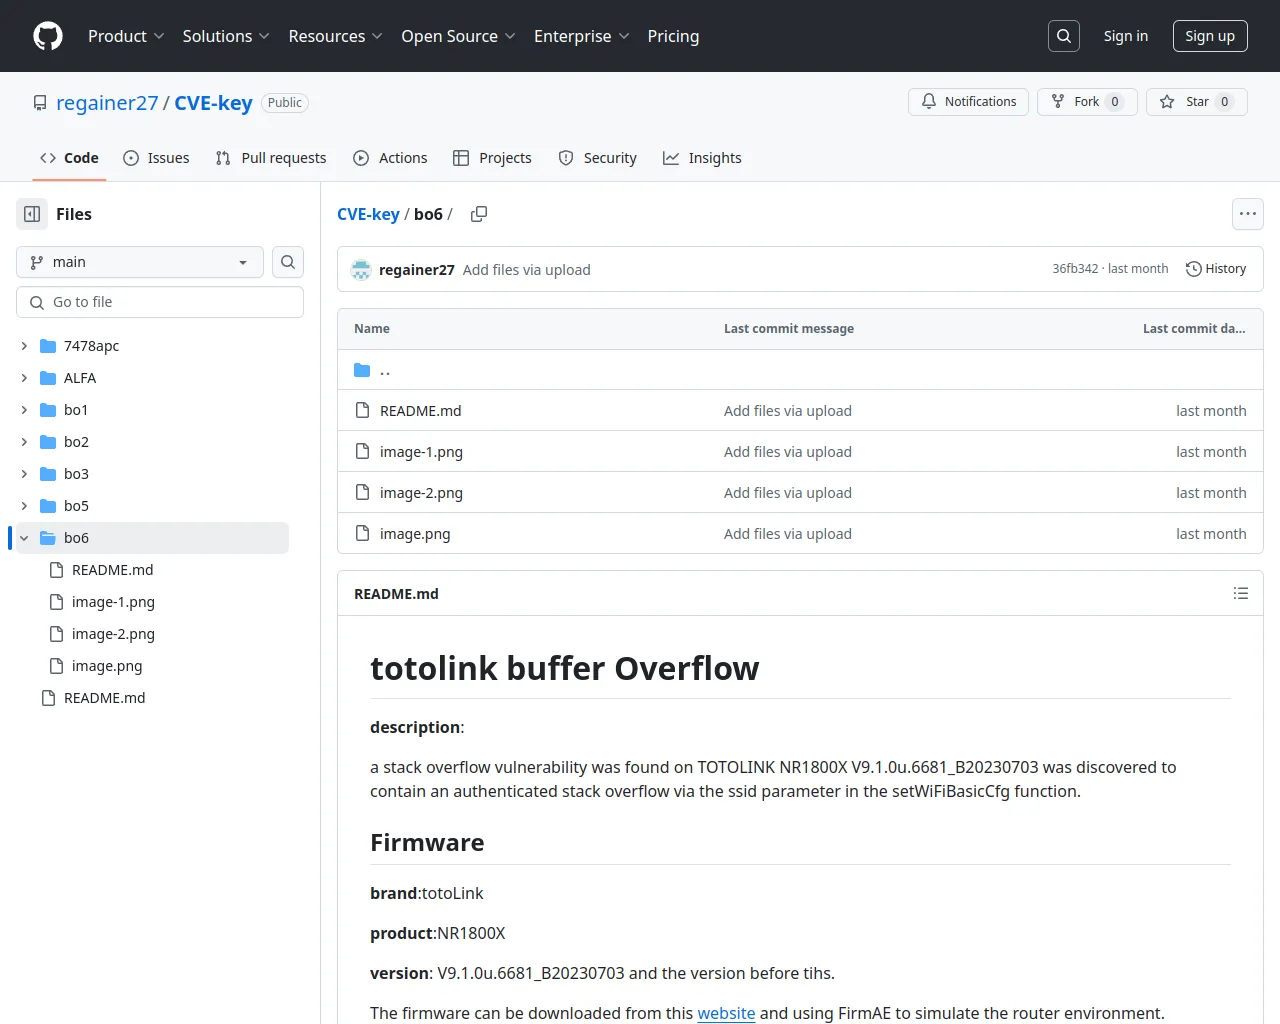Open commit History
Screen dimensions: 1280x1024
1216,269
